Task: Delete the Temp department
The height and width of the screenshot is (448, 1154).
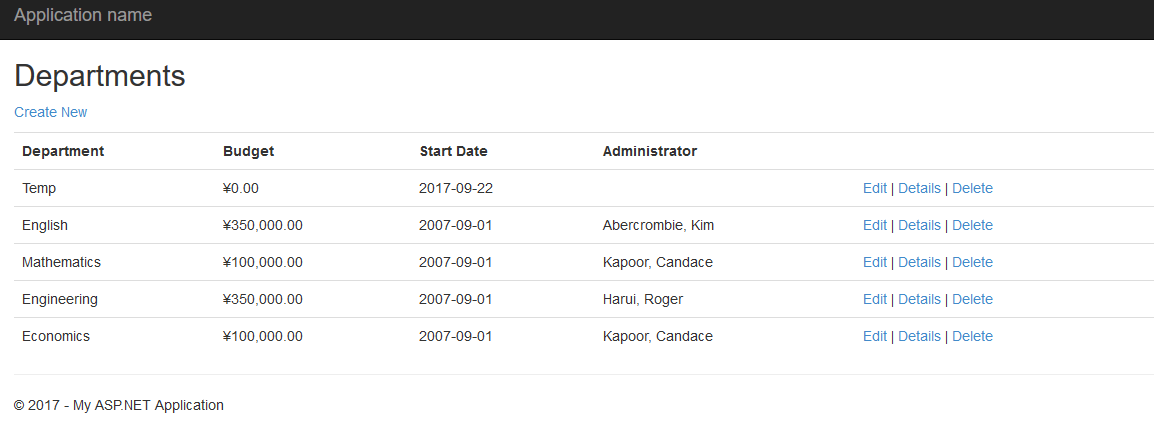Action: [972, 188]
